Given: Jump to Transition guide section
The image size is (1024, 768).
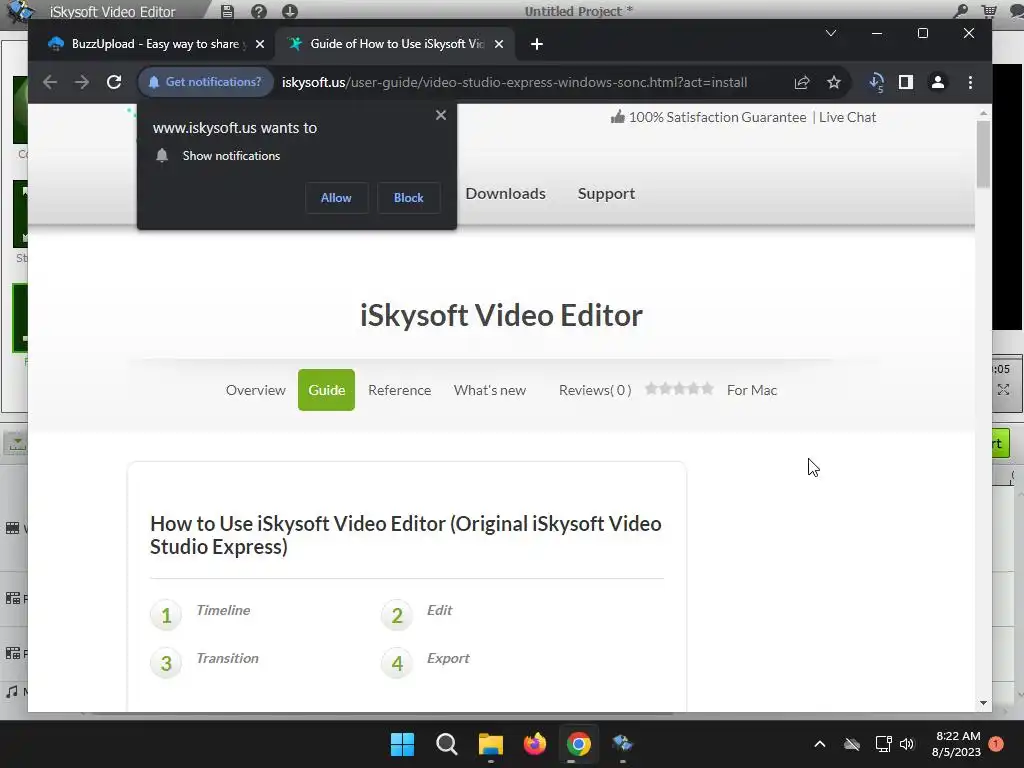Looking at the screenshot, I should (x=227, y=658).
